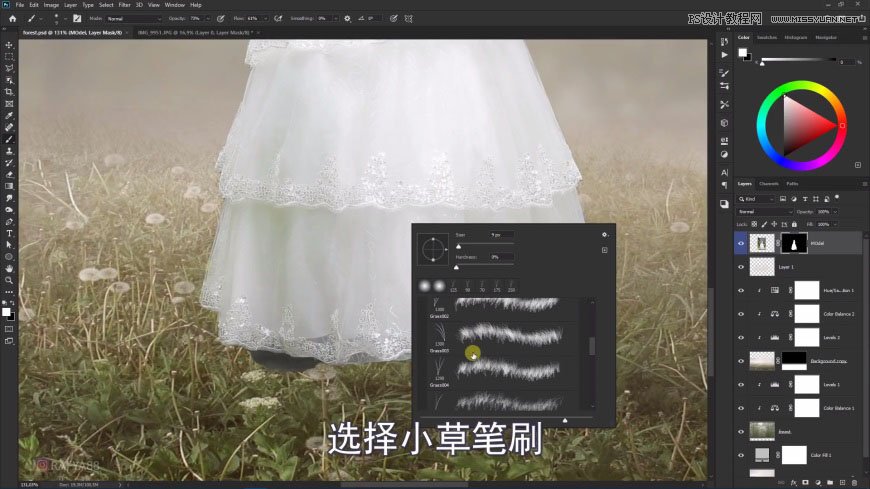The image size is (870, 489).
Task: Open the File menu
Action: click(20, 5)
